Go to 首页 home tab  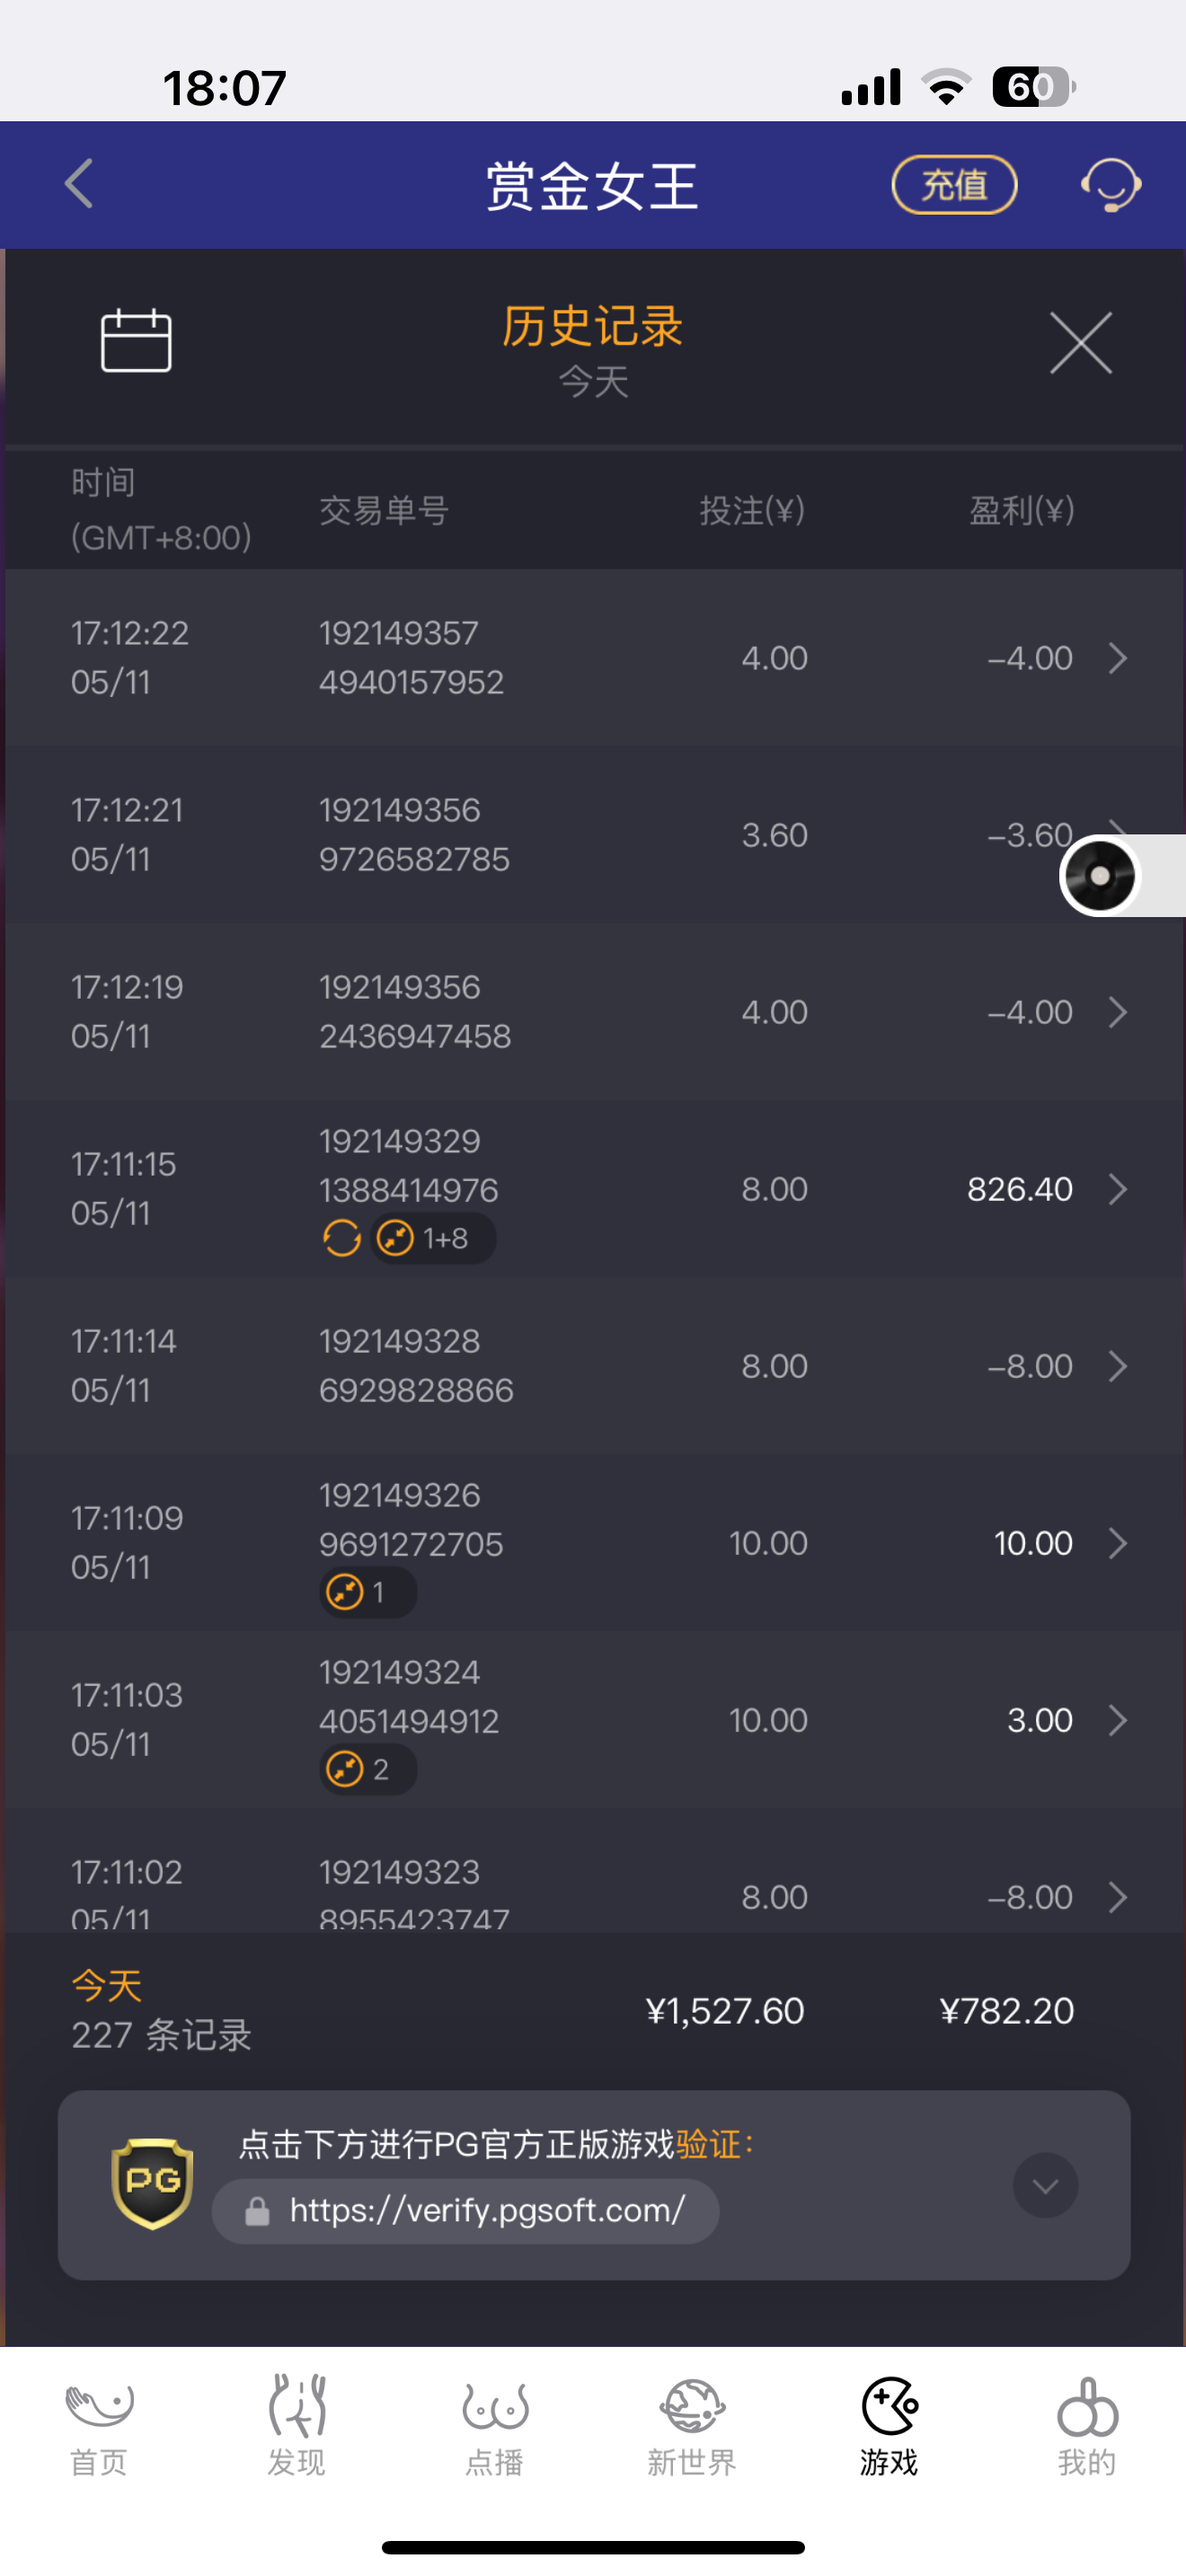click(x=99, y=2424)
